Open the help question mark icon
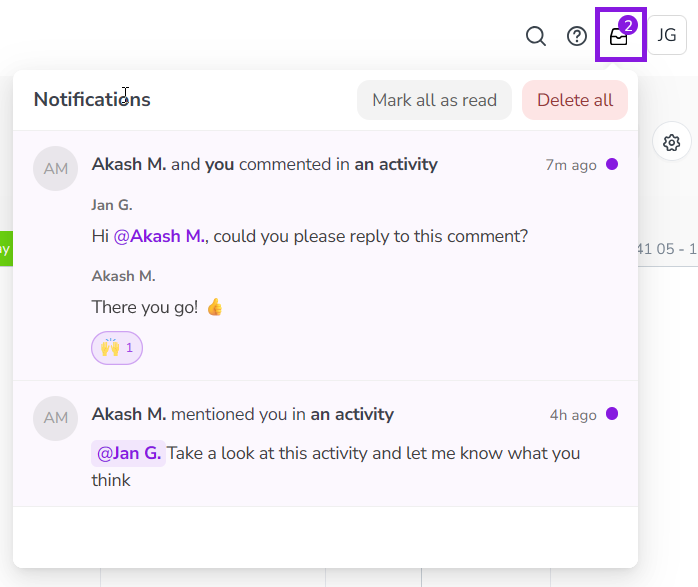The width and height of the screenshot is (698, 587). point(577,37)
